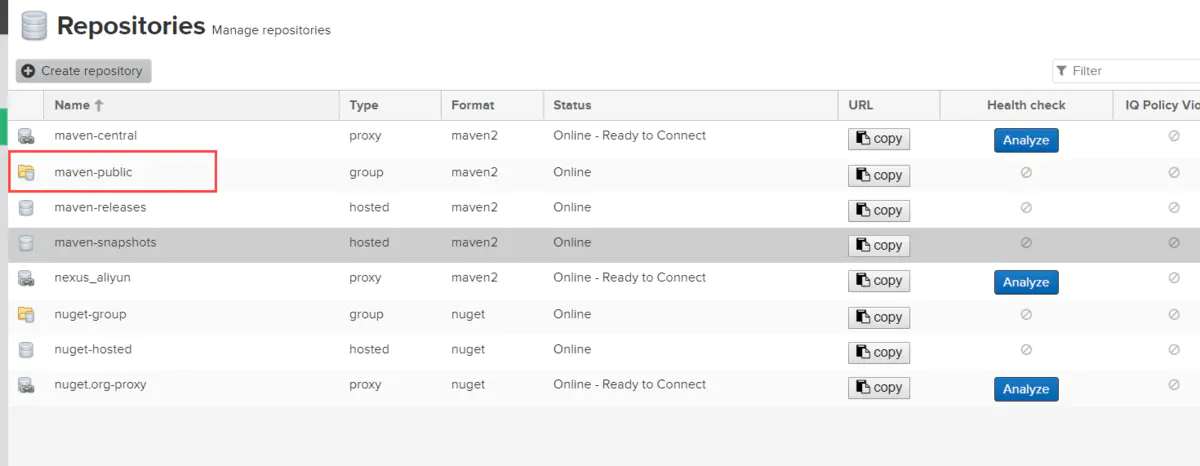The image size is (1200, 466).
Task: Run Analyze for nuget.org-proxy repository
Action: point(1026,389)
